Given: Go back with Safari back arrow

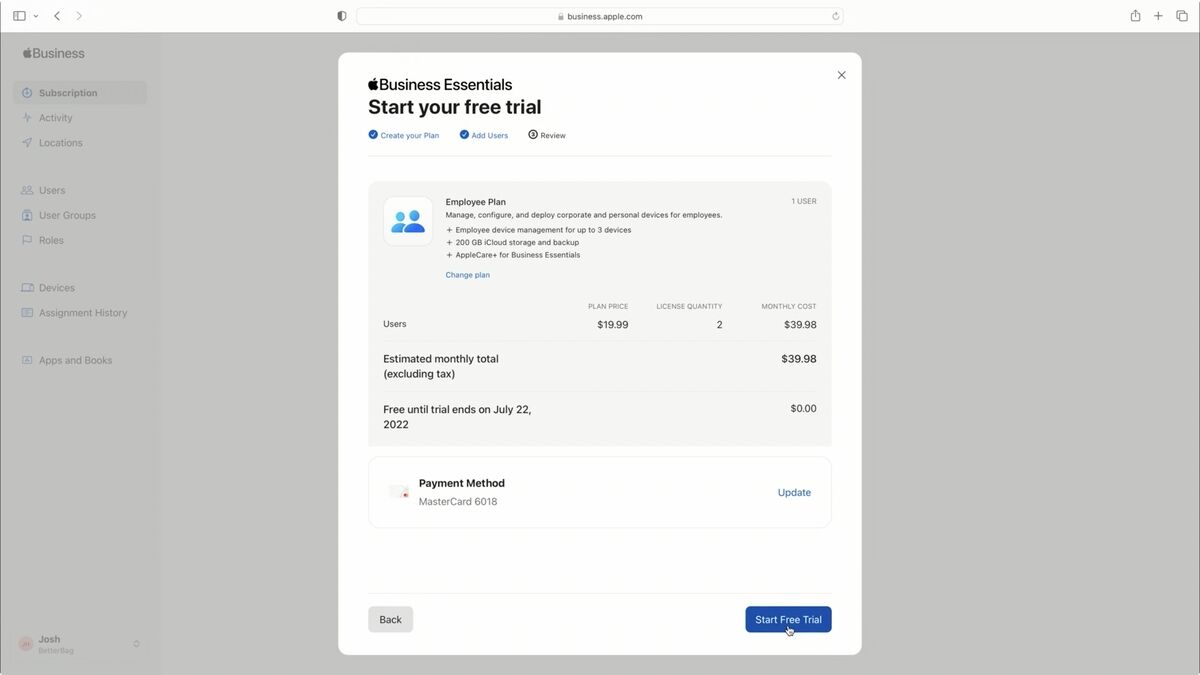Looking at the screenshot, I should click(x=57, y=16).
